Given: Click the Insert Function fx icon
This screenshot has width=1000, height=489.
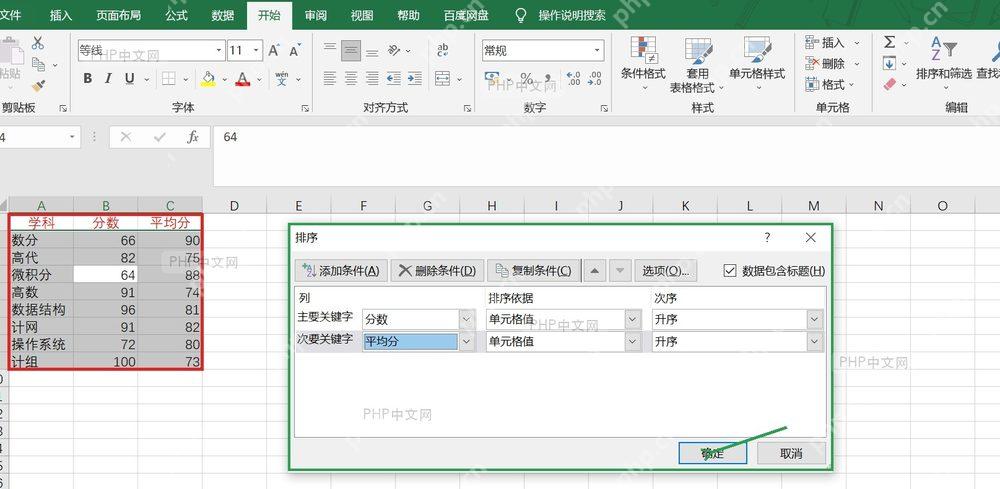Looking at the screenshot, I should pyautogui.click(x=193, y=136).
